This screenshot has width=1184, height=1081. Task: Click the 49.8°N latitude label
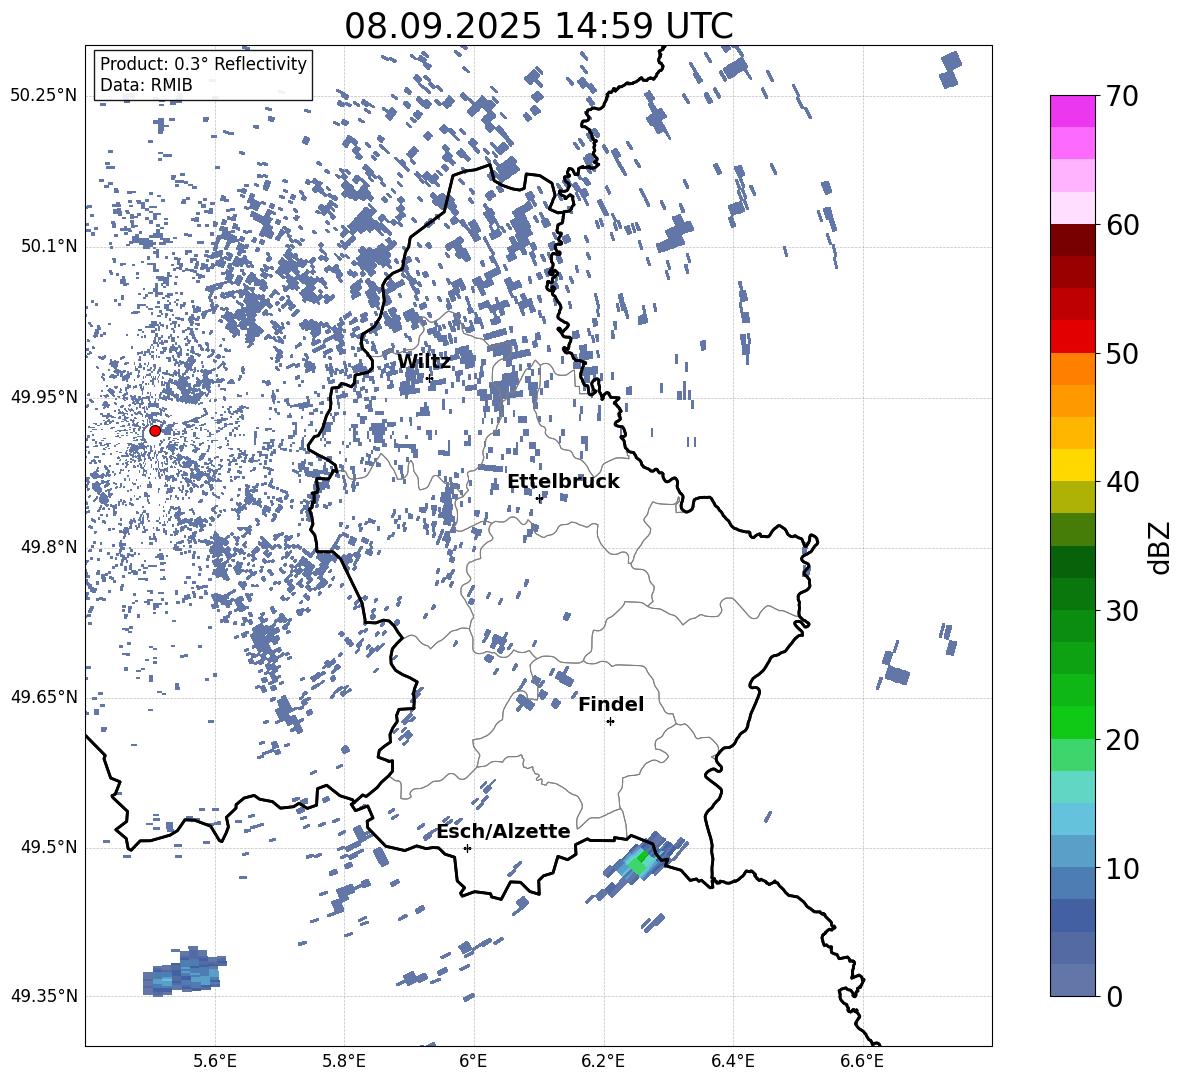click(49, 547)
